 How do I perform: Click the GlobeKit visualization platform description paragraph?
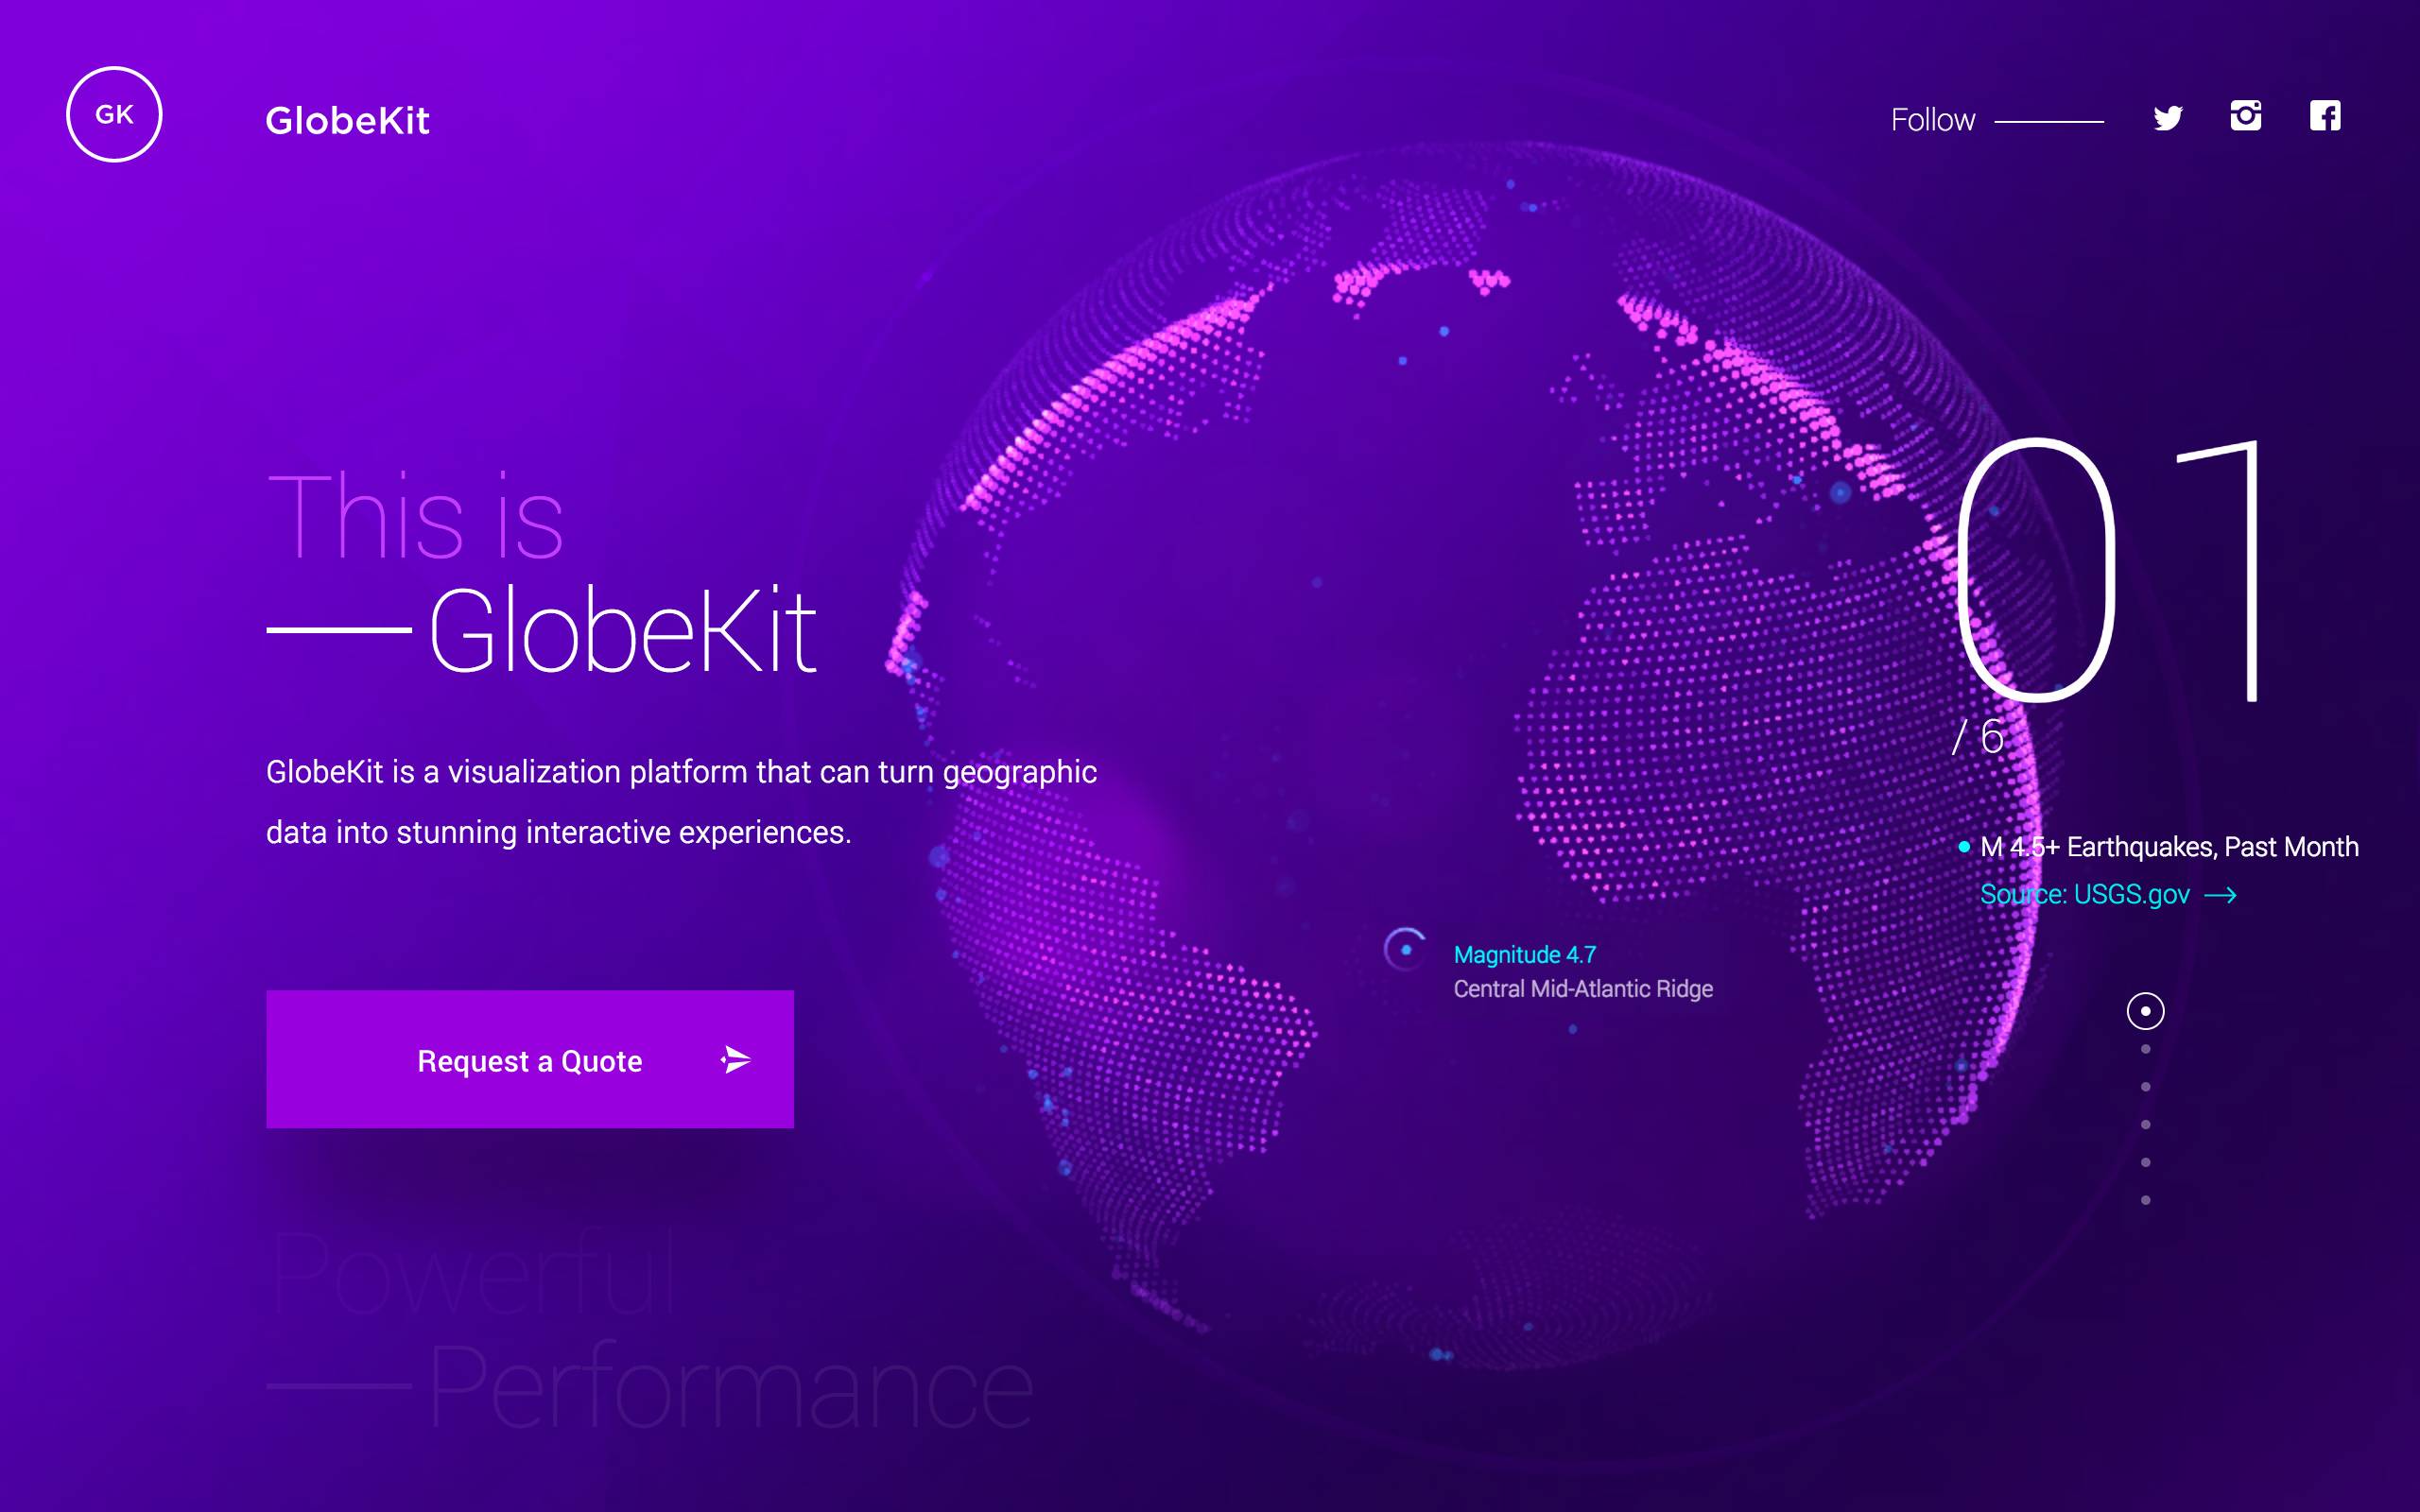pos(681,802)
